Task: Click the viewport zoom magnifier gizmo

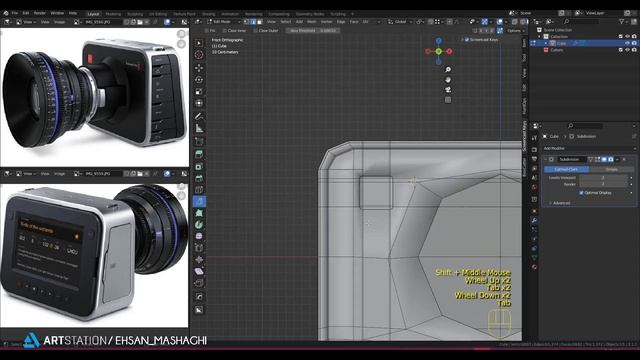Action: 448,69
